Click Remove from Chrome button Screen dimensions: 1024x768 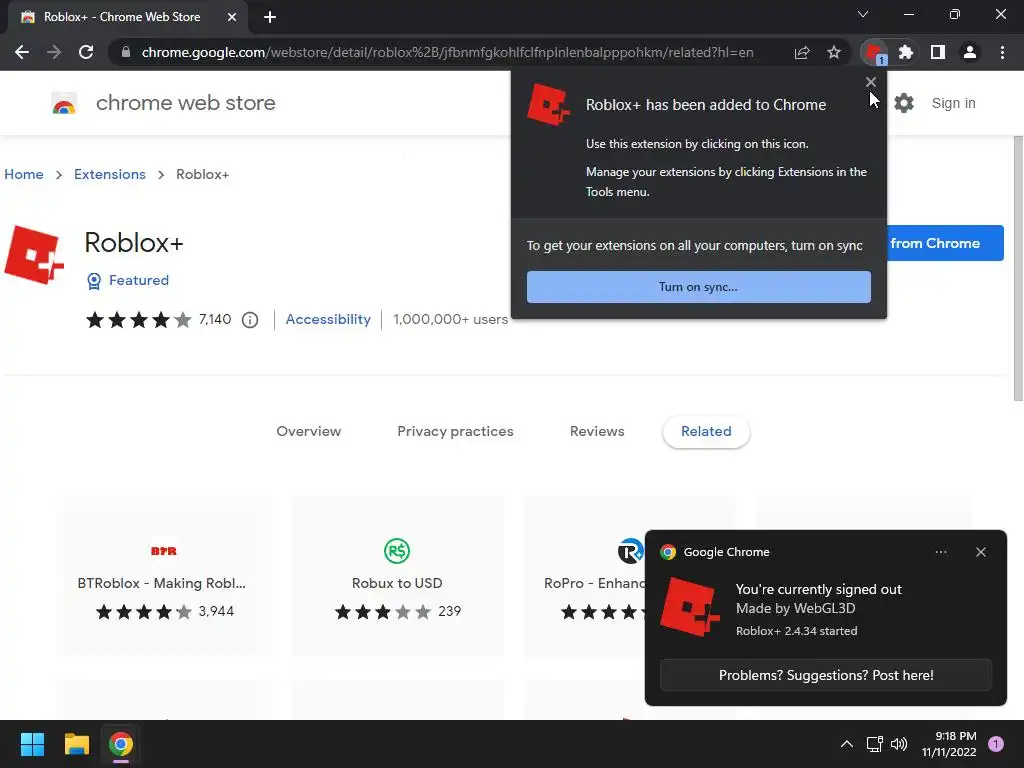click(x=945, y=243)
